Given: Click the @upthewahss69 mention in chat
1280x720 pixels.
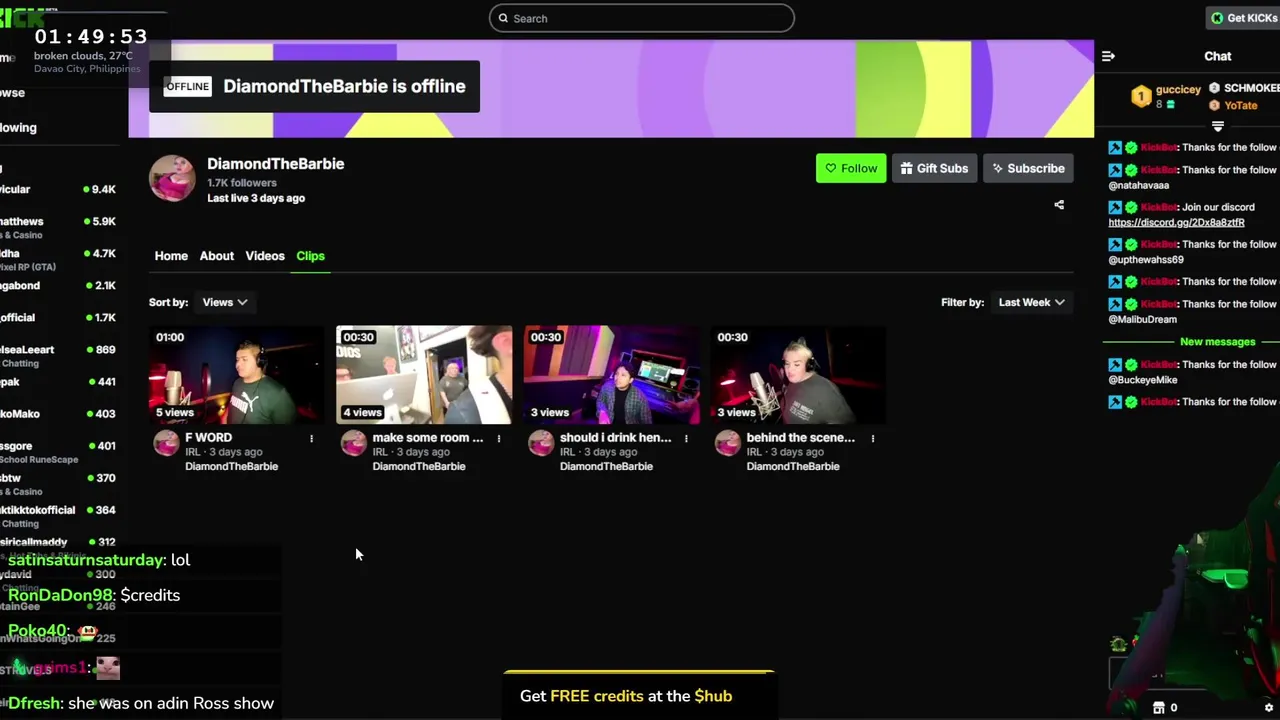Looking at the screenshot, I should (1146, 260).
